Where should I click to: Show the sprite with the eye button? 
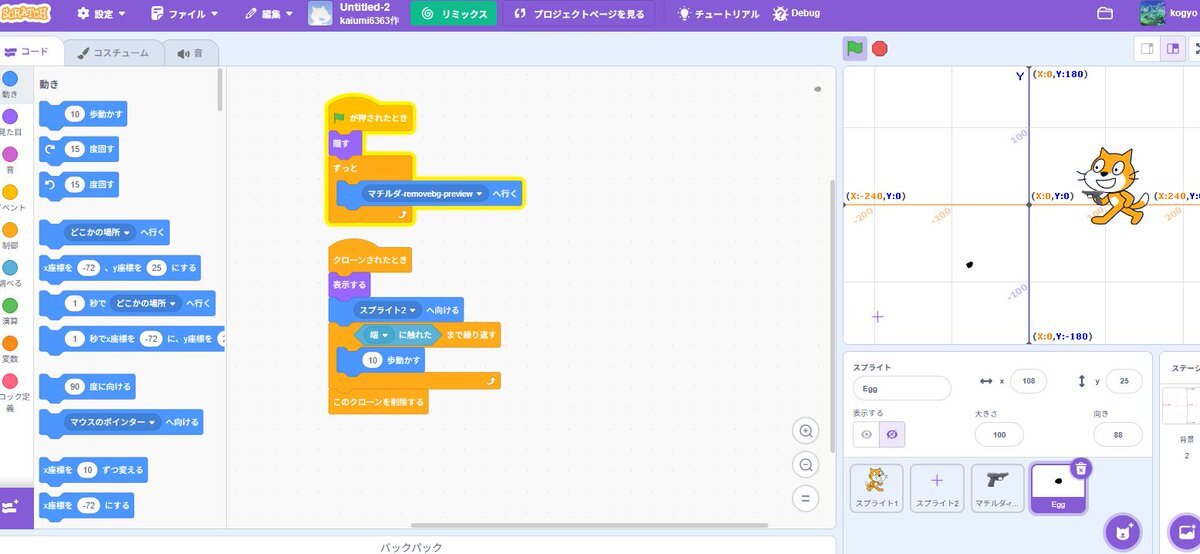(866, 434)
